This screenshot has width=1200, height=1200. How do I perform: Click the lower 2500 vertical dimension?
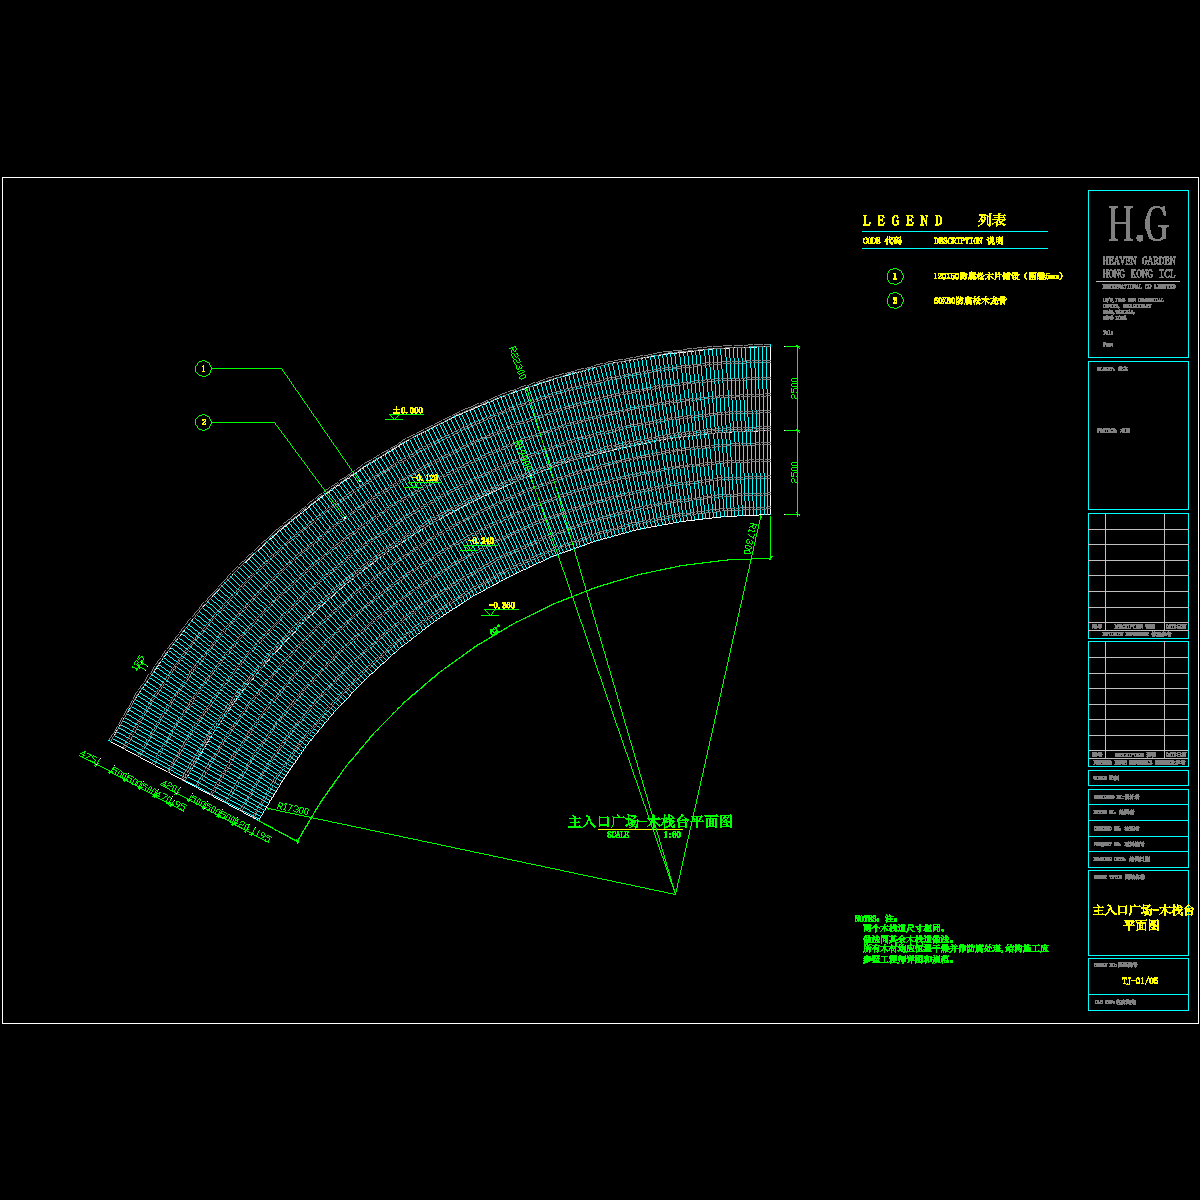click(x=793, y=472)
